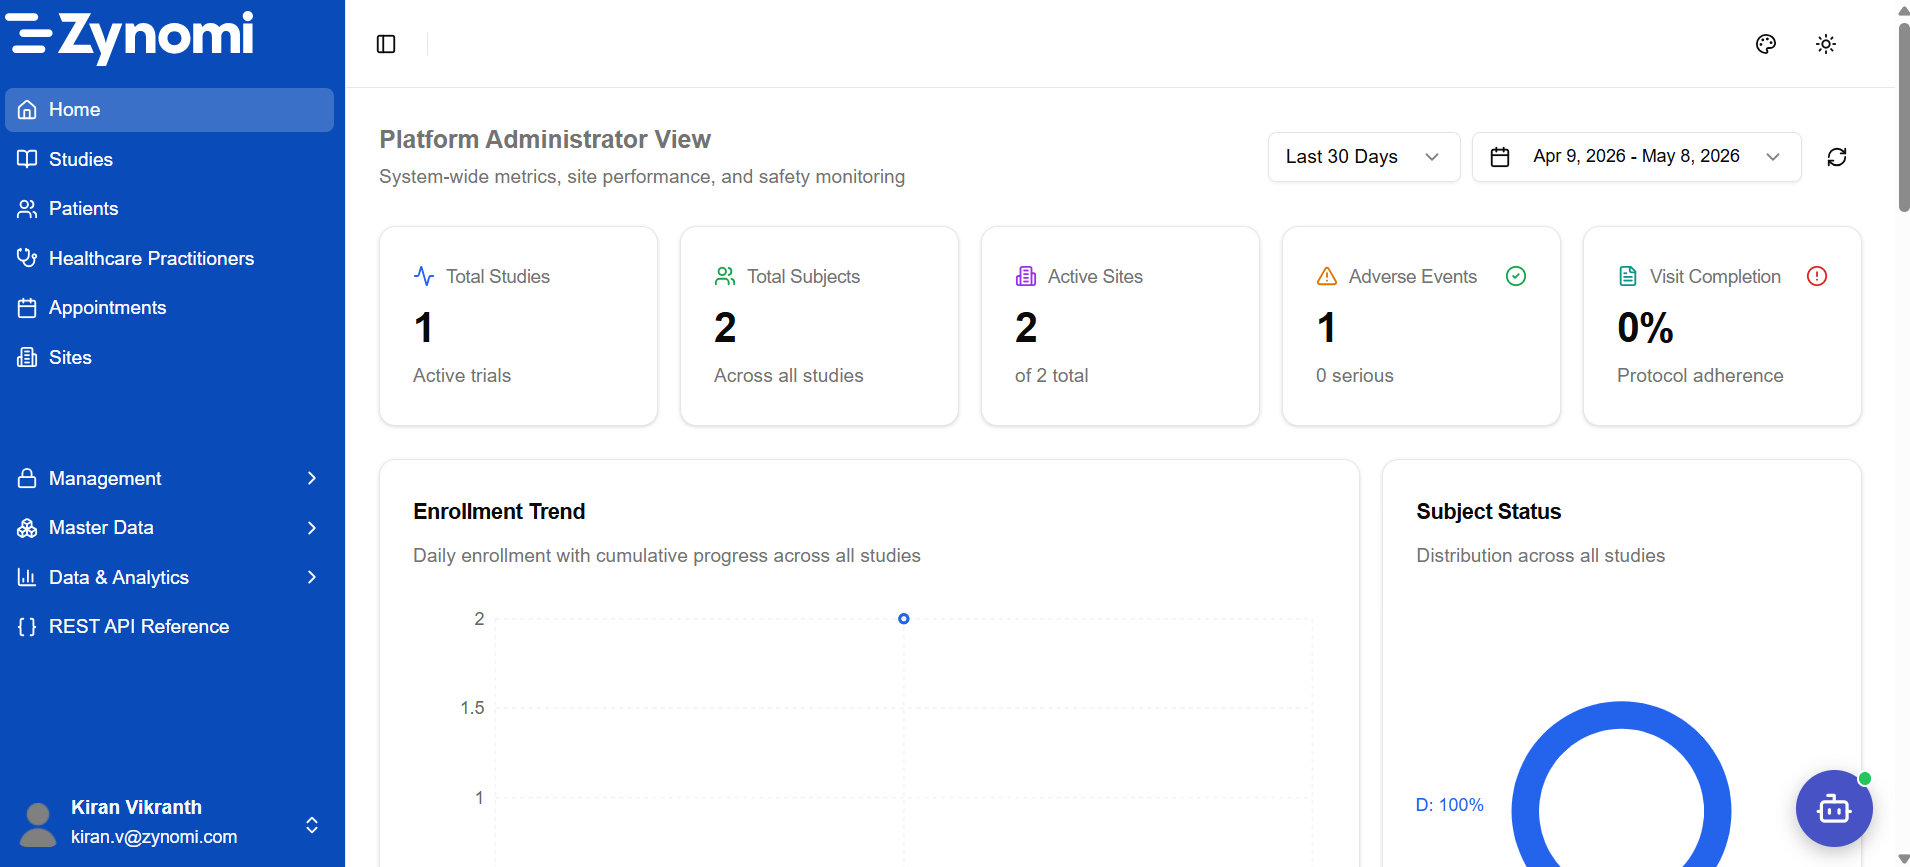
Task: Click the 'Protocol adherence' text
Action: [1700, 376]
